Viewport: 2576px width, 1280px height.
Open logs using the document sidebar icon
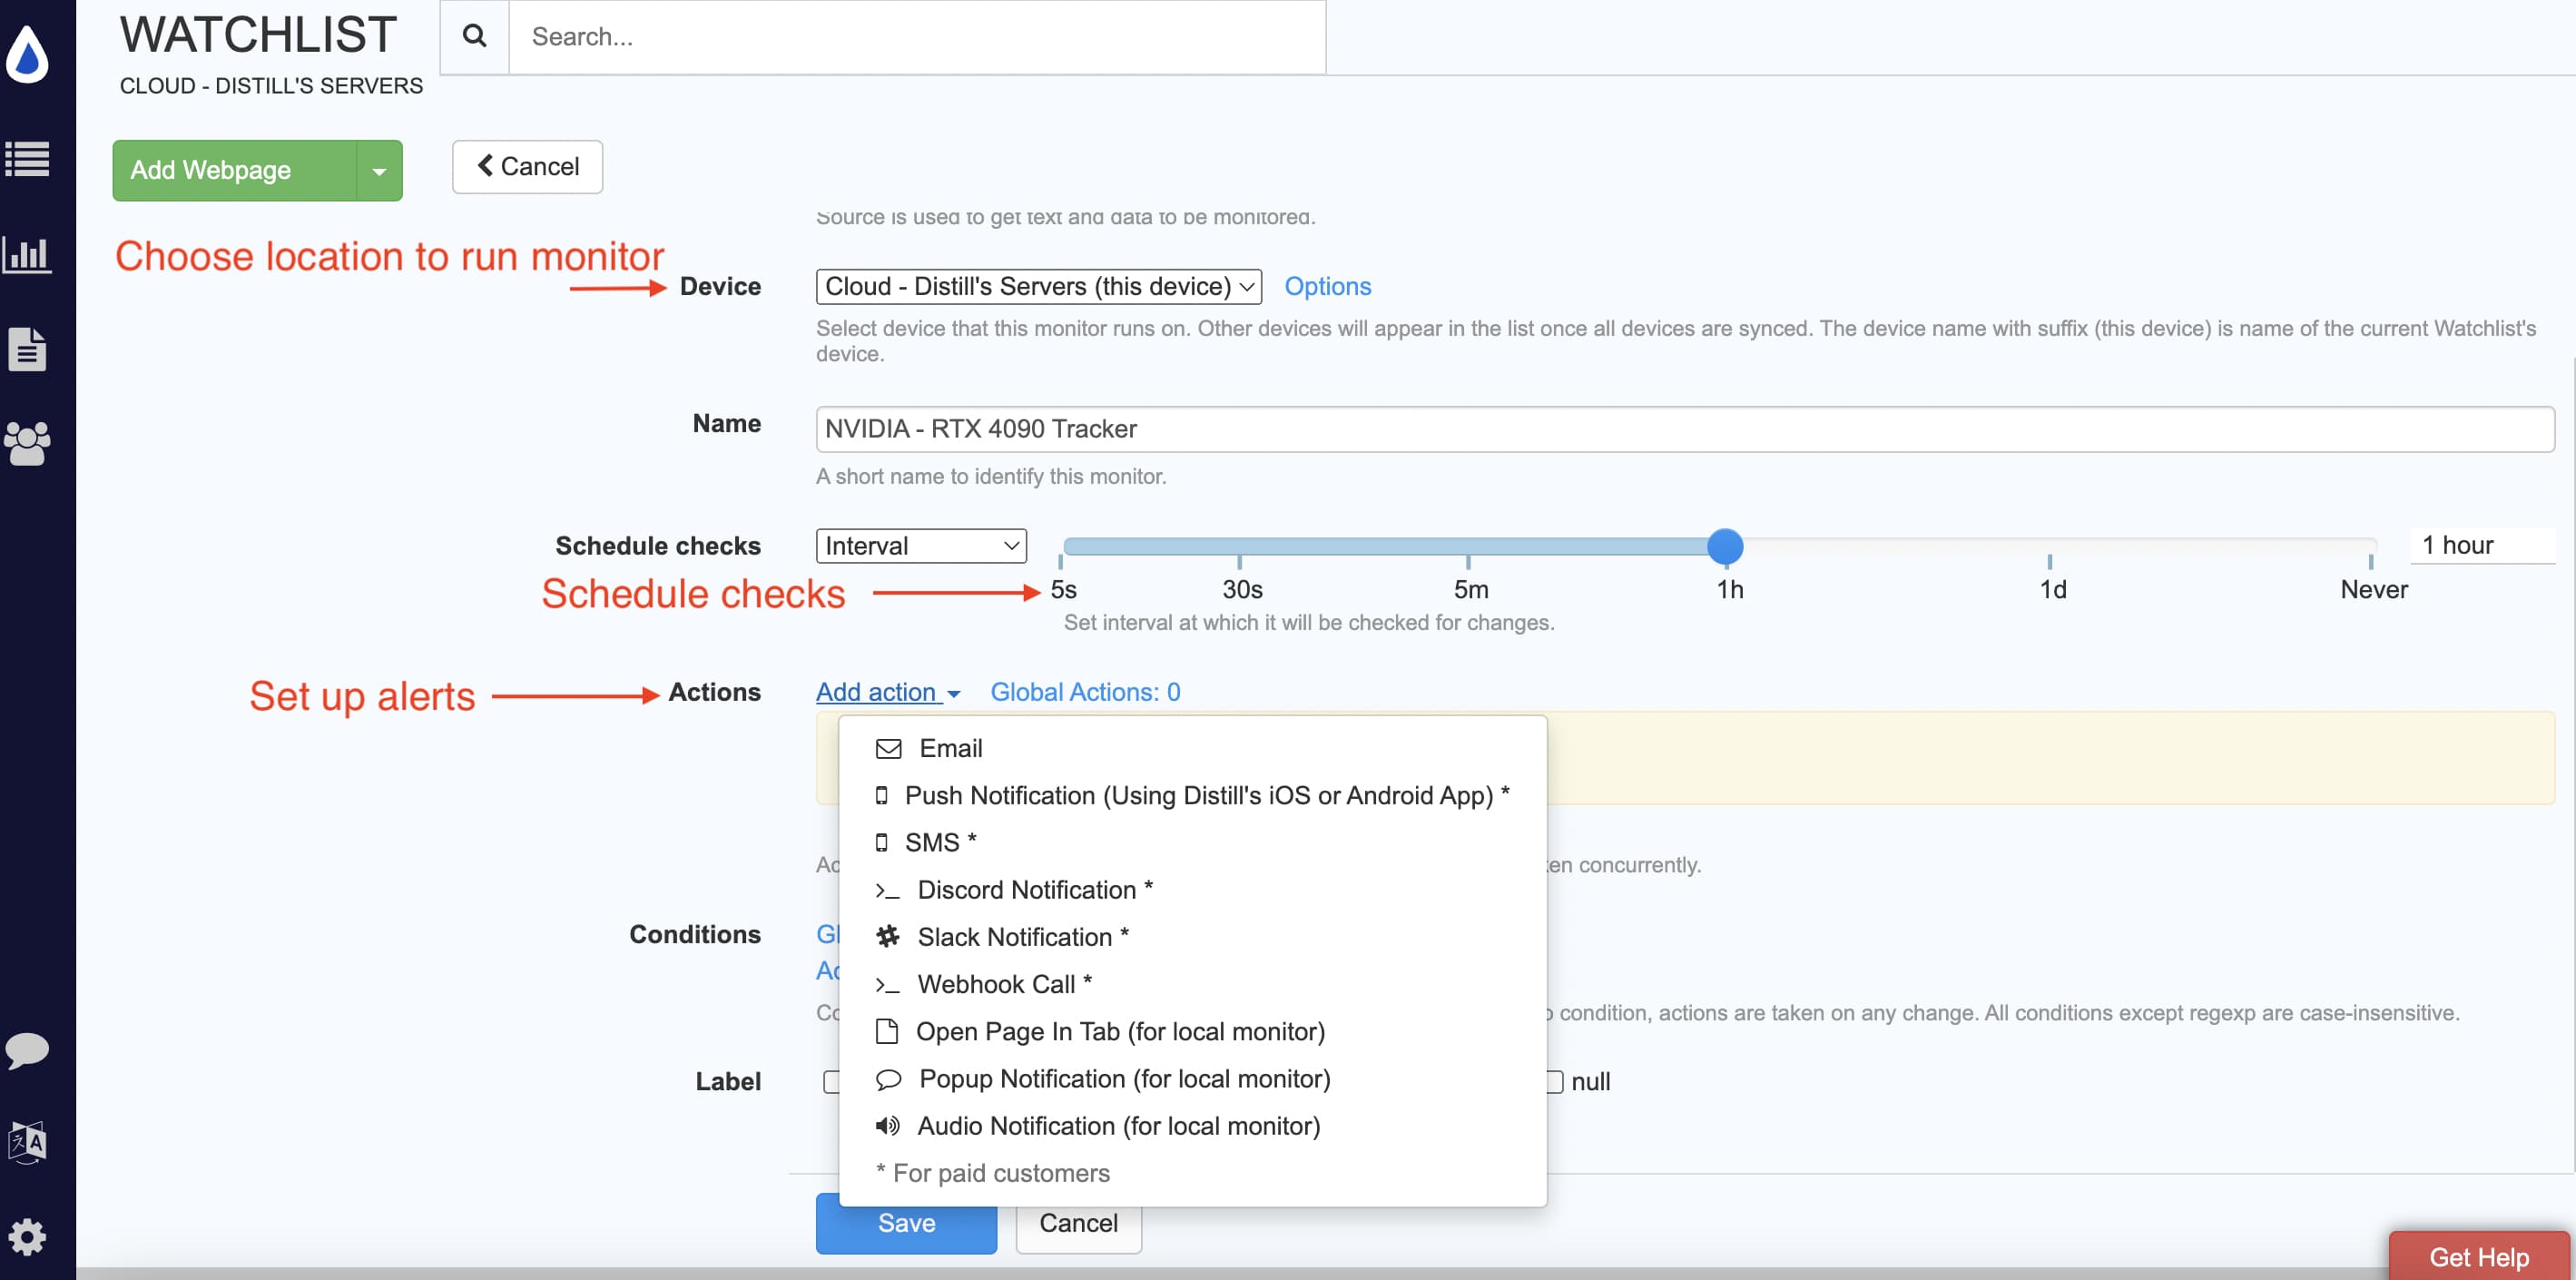click(x=28, y=349)
